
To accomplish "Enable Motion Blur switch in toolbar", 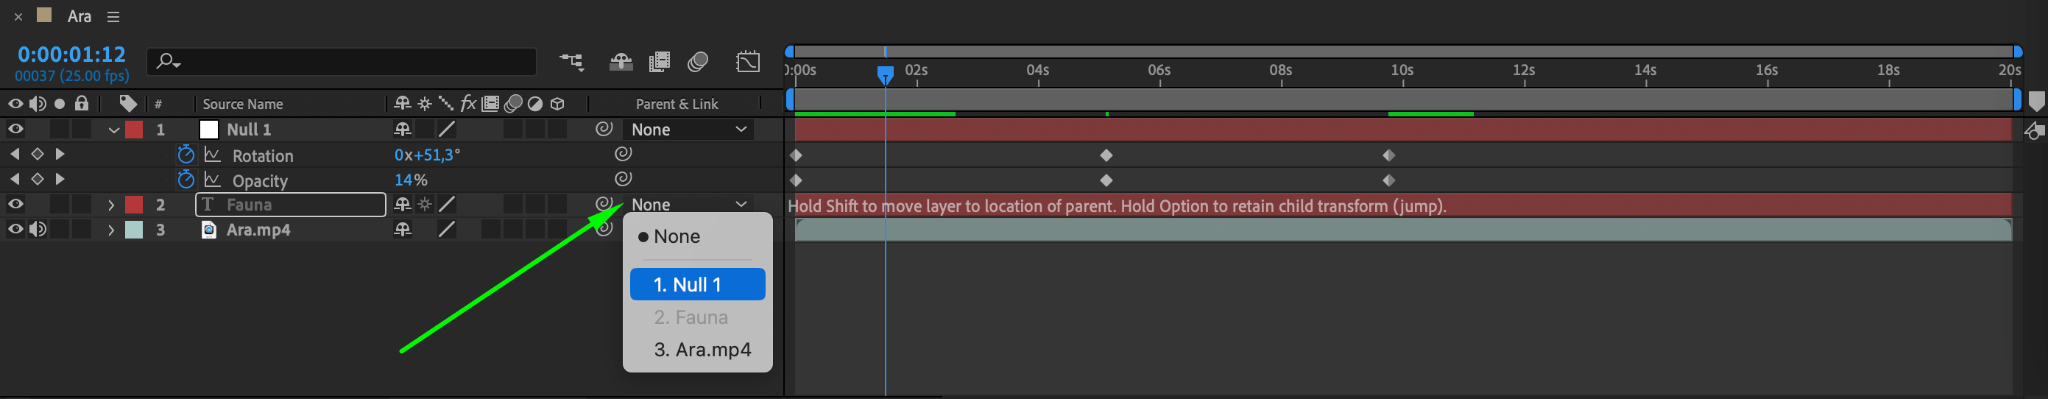I will pos(698,62).
